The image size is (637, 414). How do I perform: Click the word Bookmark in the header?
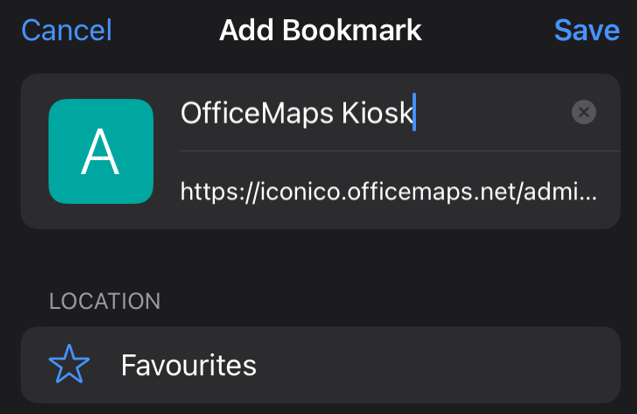click(x=352, y=30)
